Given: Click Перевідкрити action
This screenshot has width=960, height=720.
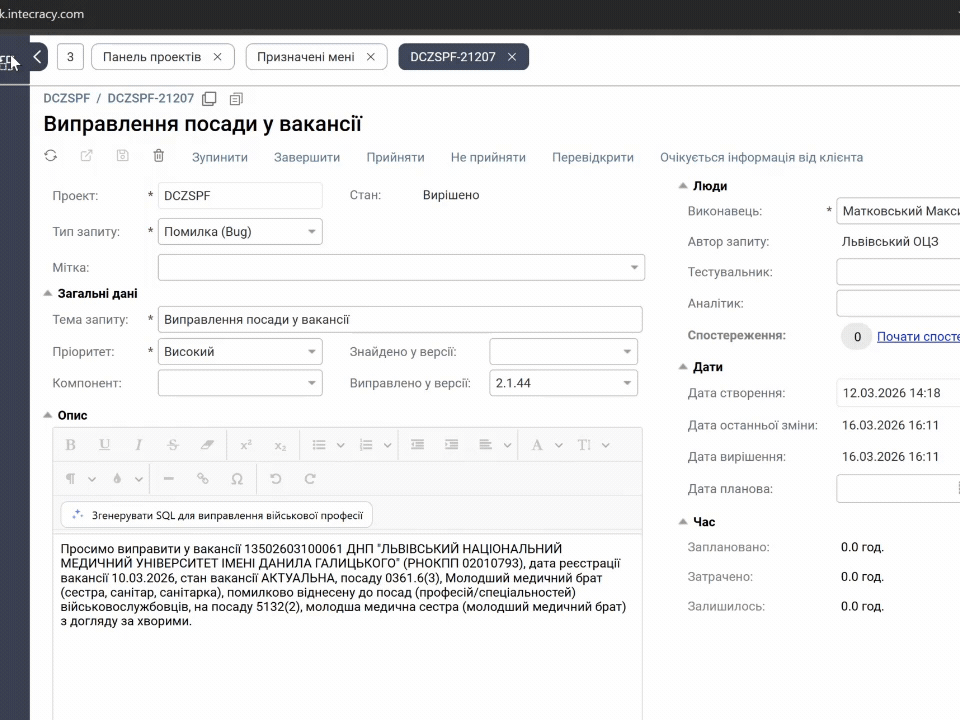Looking at the screenshot, I should pos(593,157).
